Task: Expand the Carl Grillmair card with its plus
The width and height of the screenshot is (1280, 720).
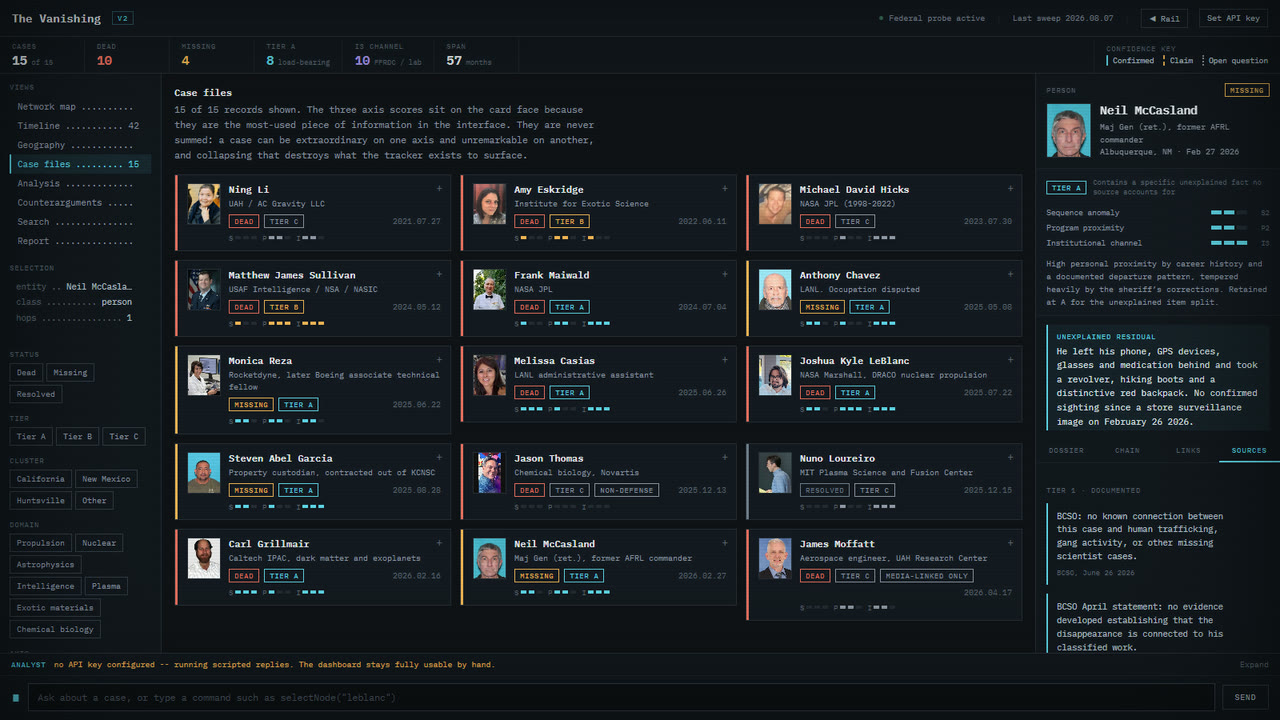Action: (439, 543)
